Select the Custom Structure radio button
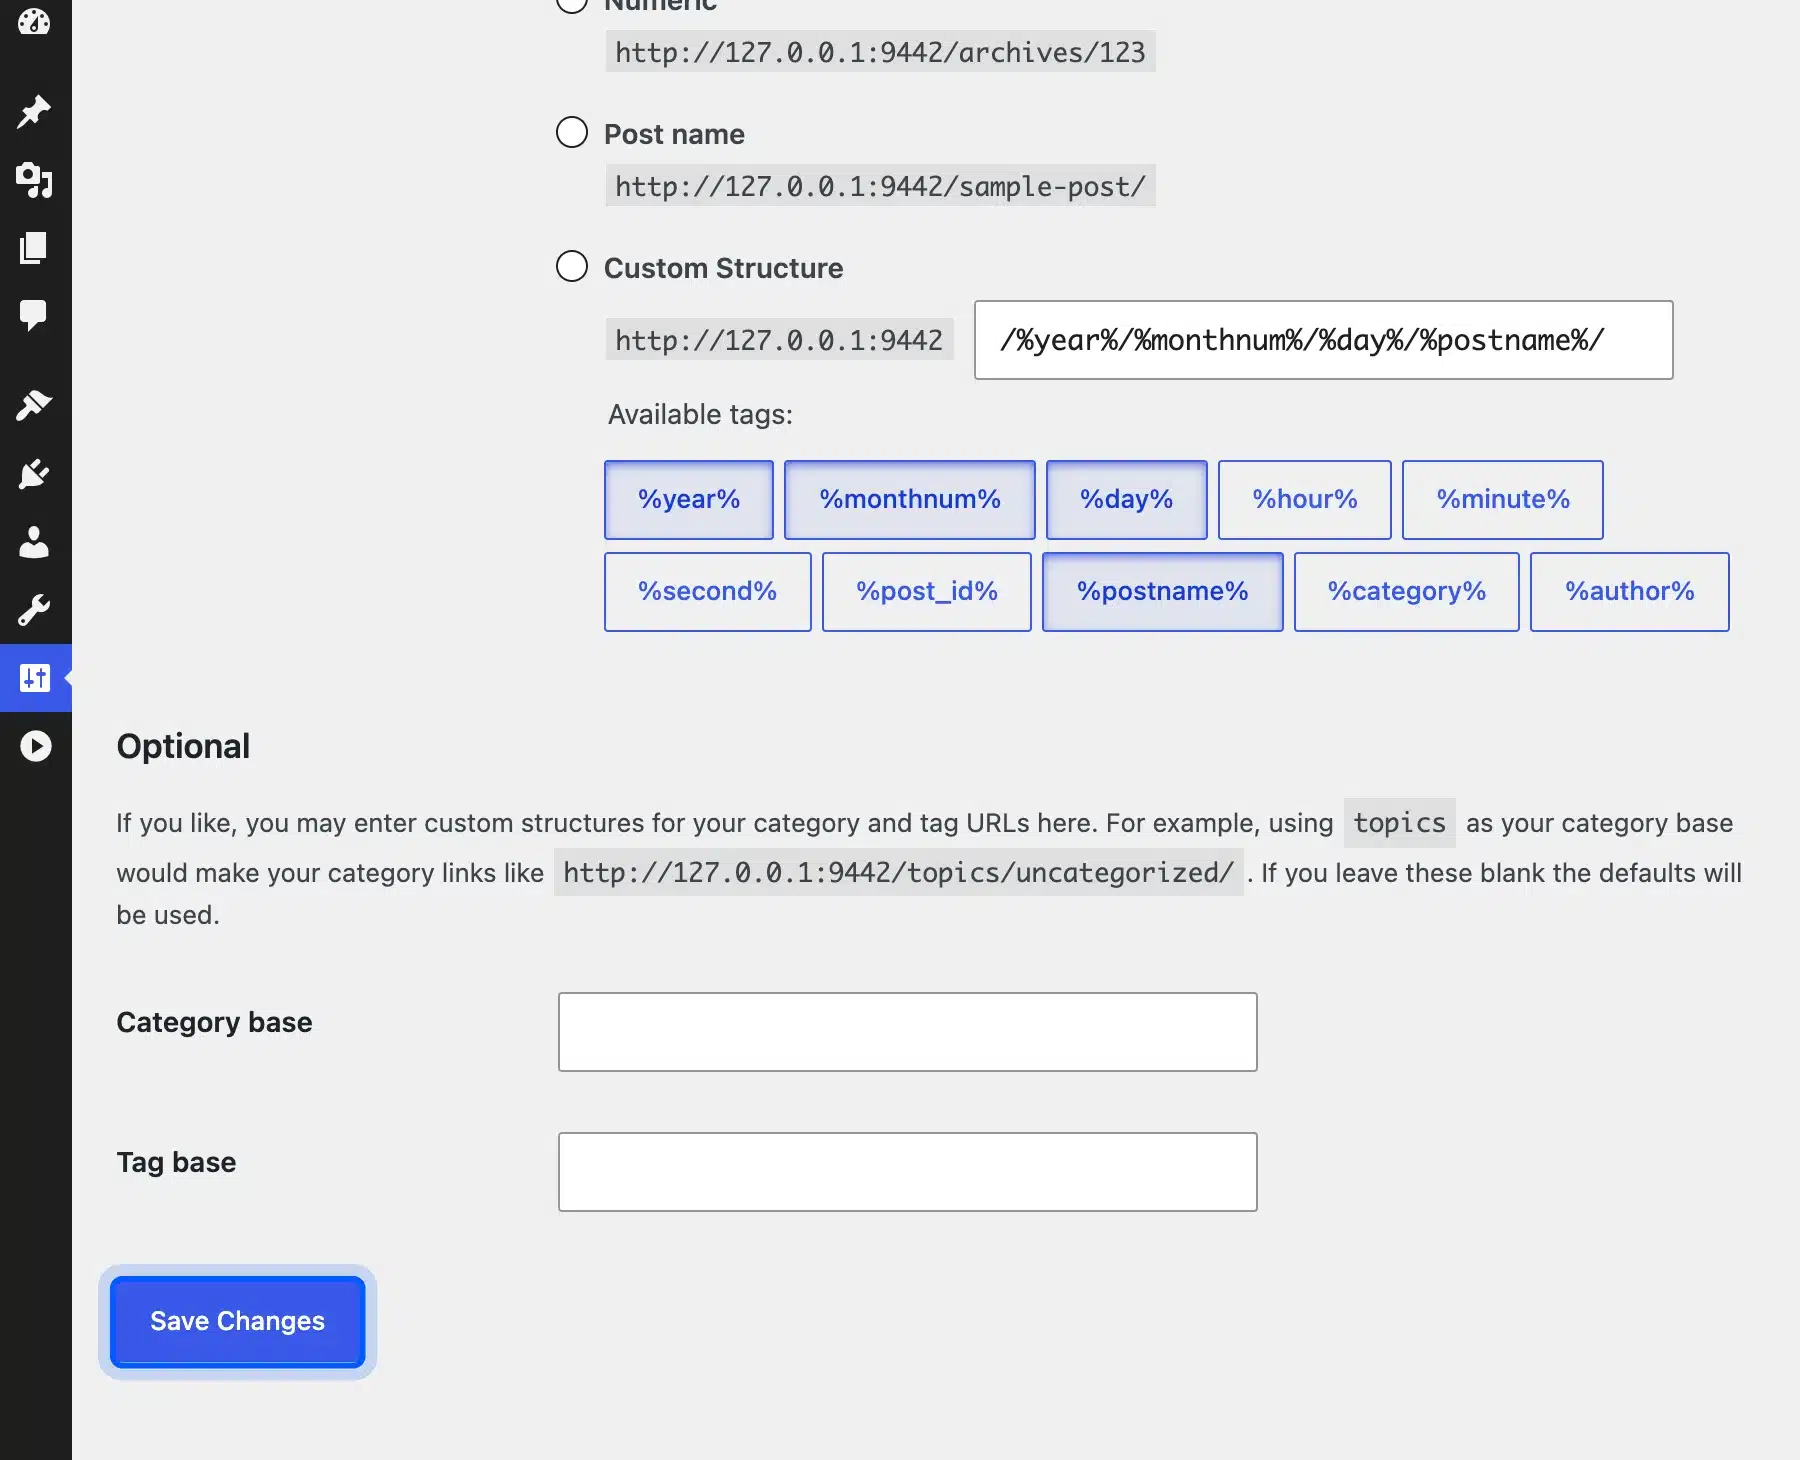This screenshot has width=1800, height=1460. coord(572,266)
